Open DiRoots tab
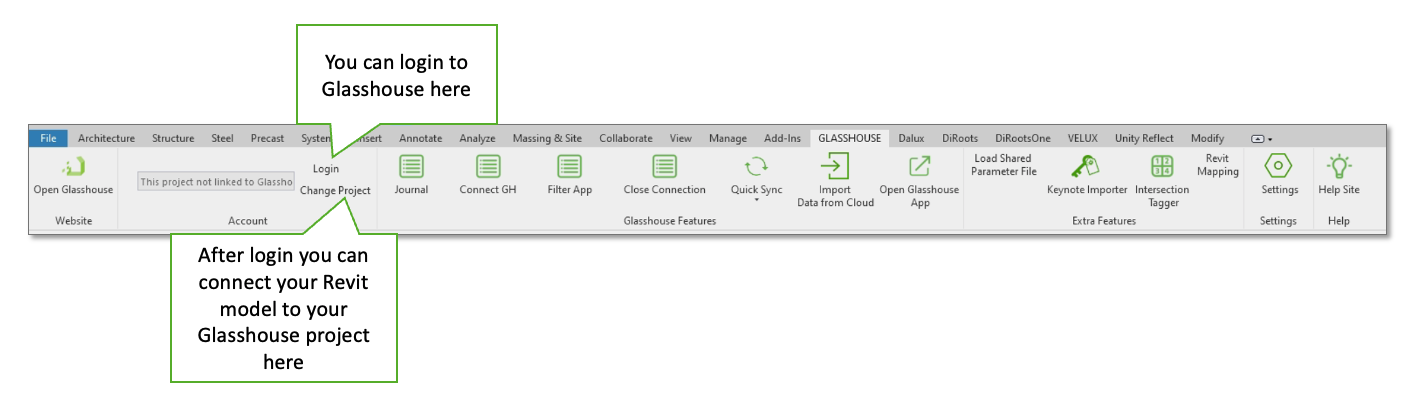 (960, 138)
